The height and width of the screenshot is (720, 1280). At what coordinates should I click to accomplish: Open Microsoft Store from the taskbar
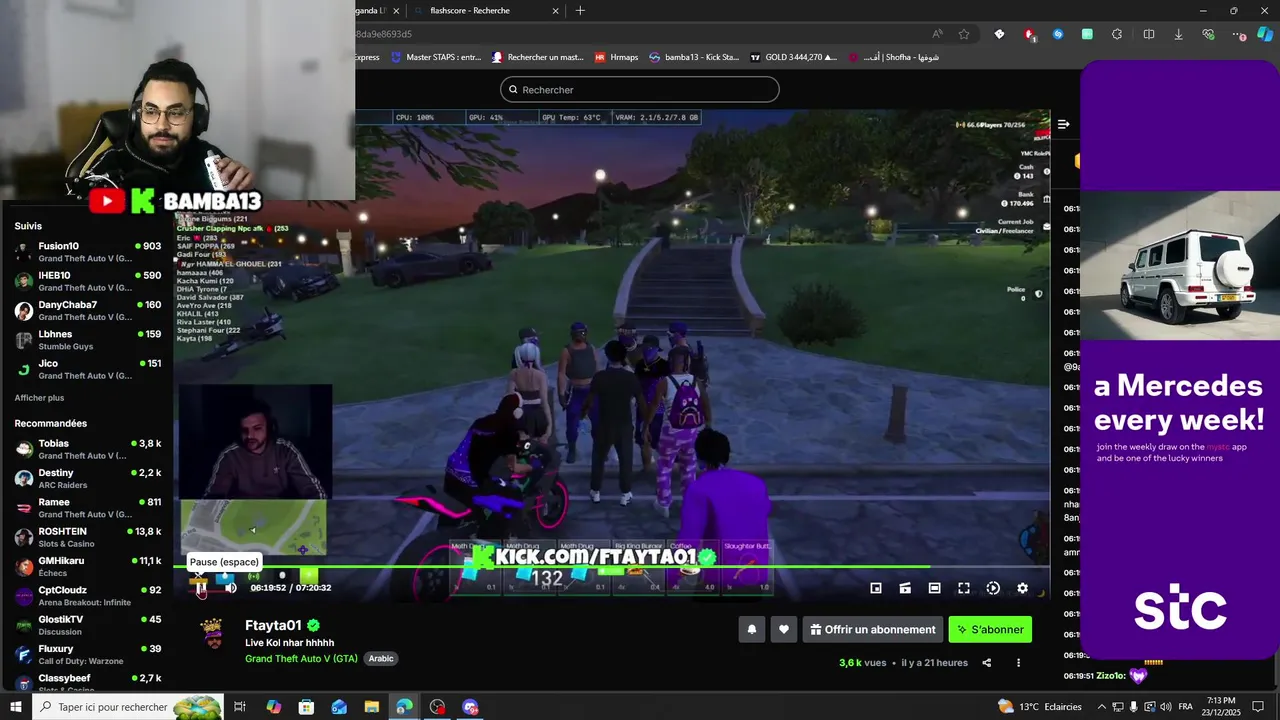pos(306,707)
